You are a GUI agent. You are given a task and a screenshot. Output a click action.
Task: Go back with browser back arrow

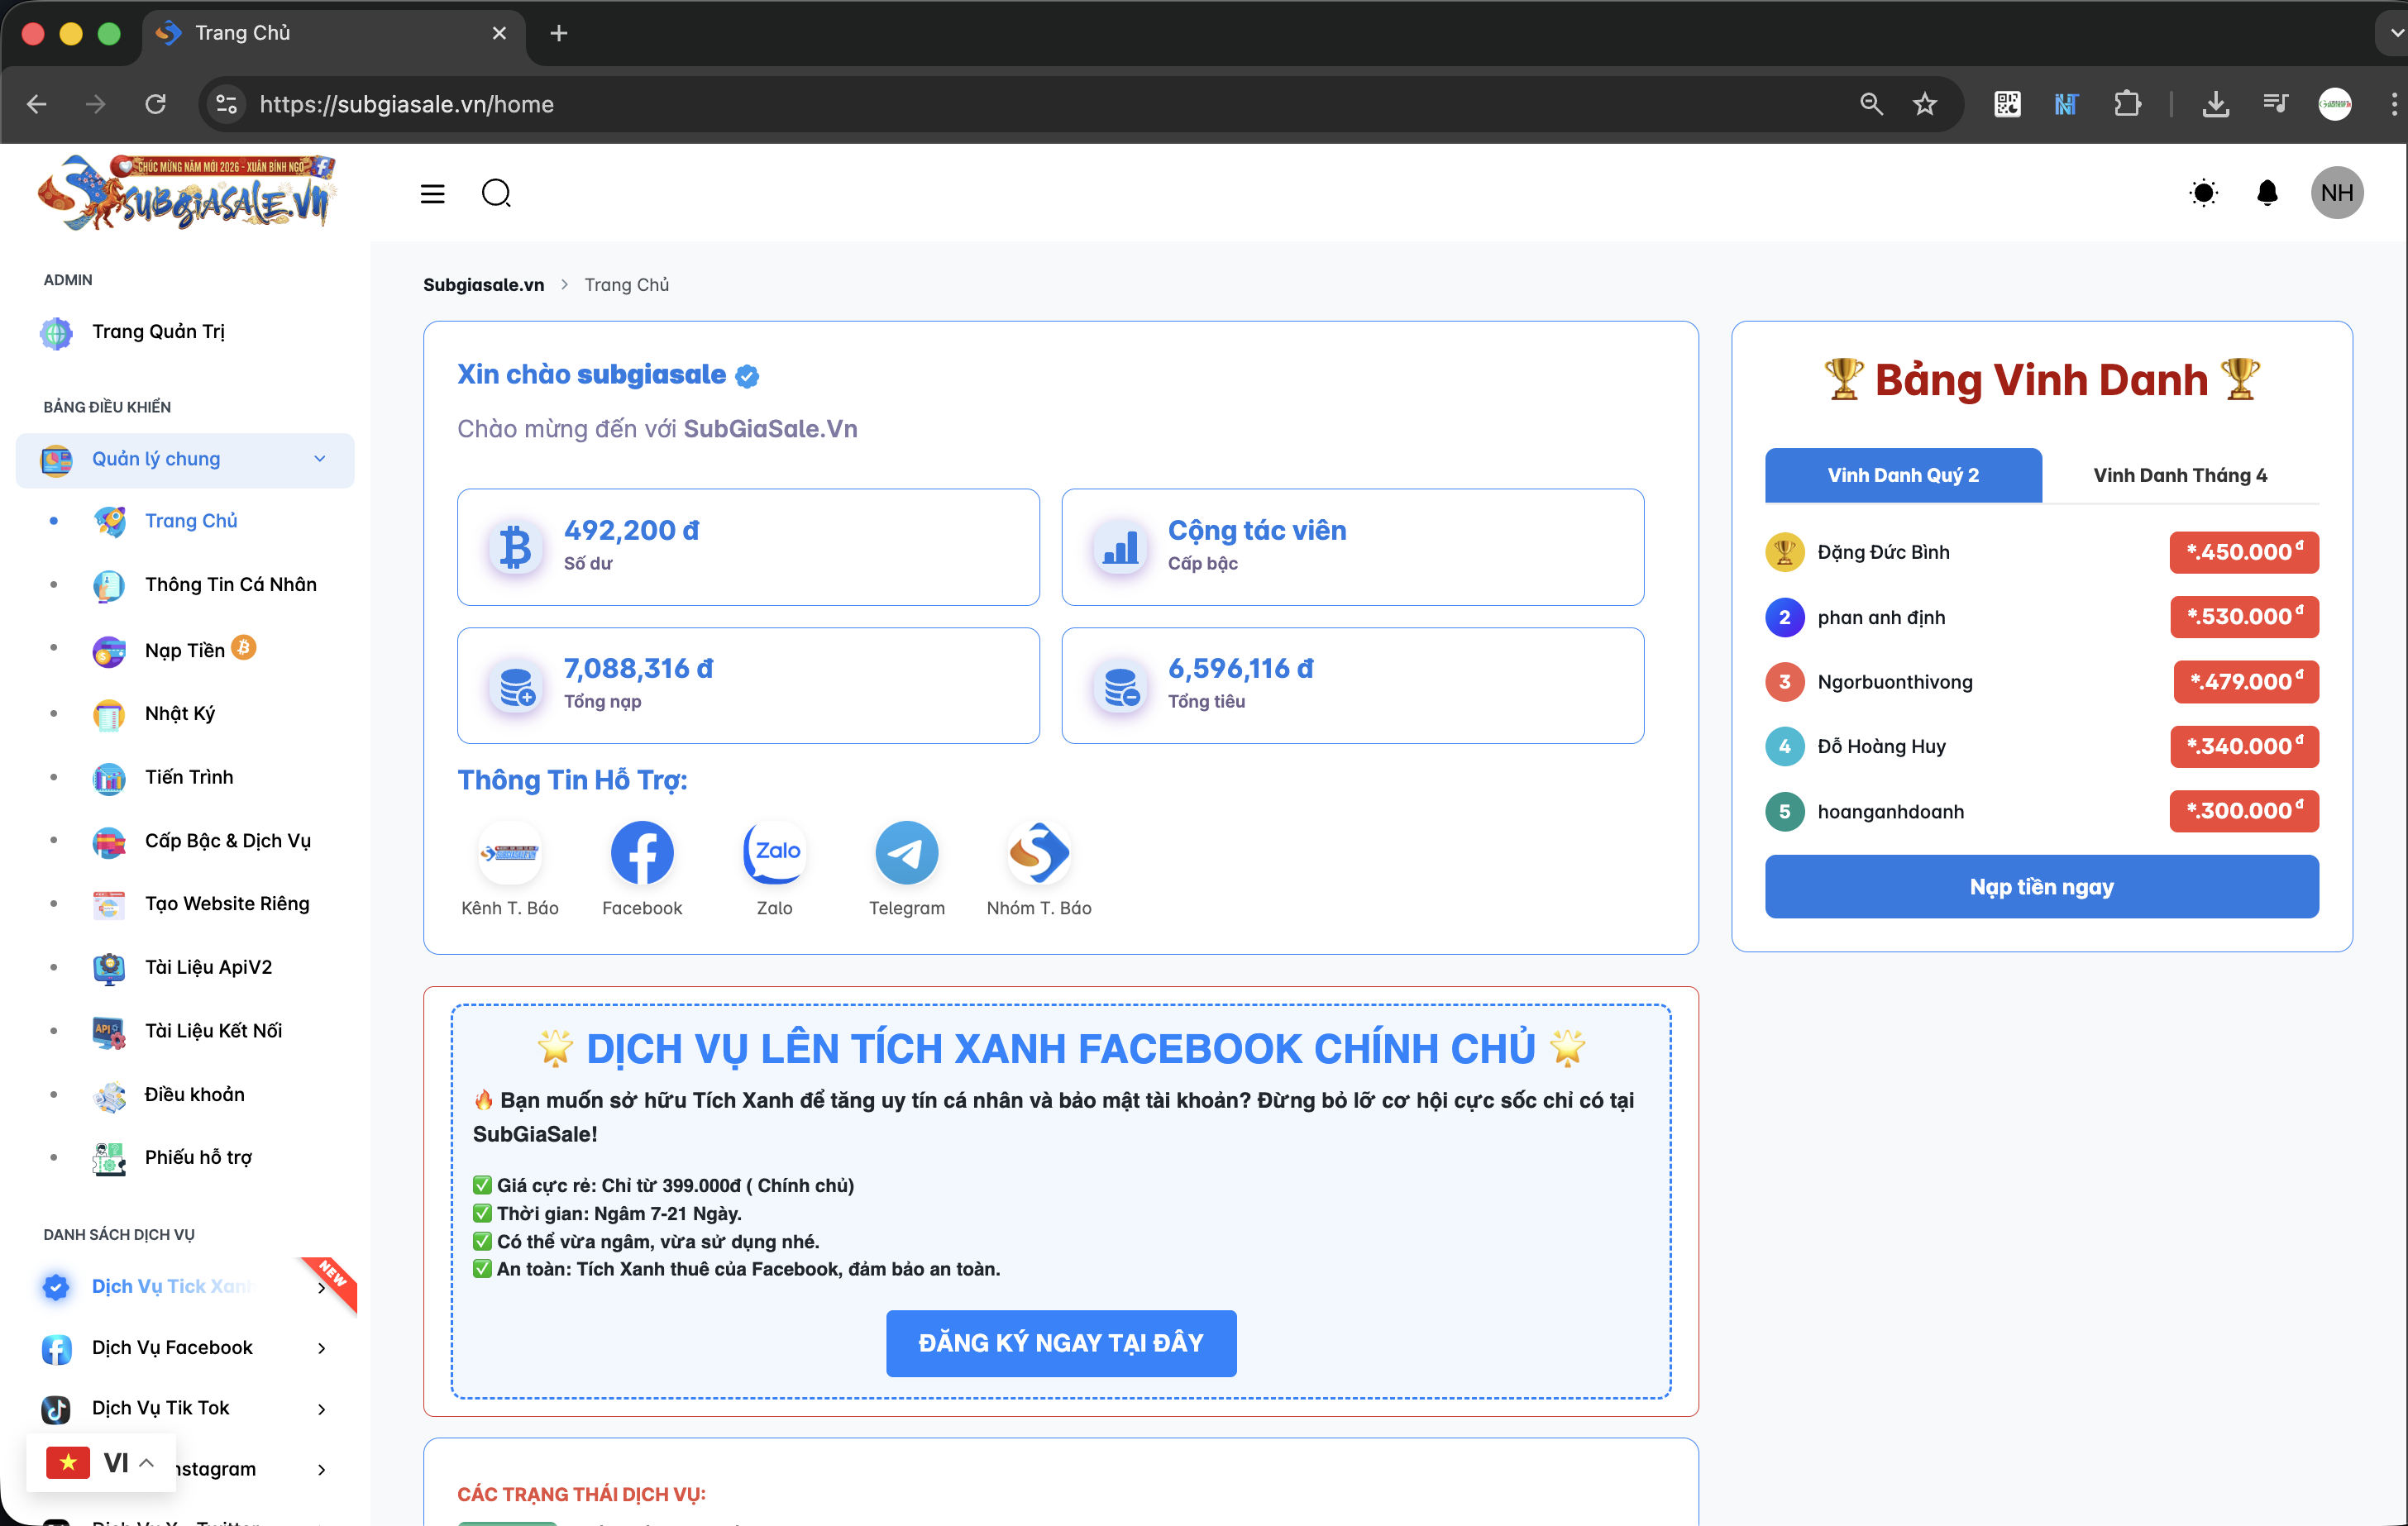tap(37, 104)
